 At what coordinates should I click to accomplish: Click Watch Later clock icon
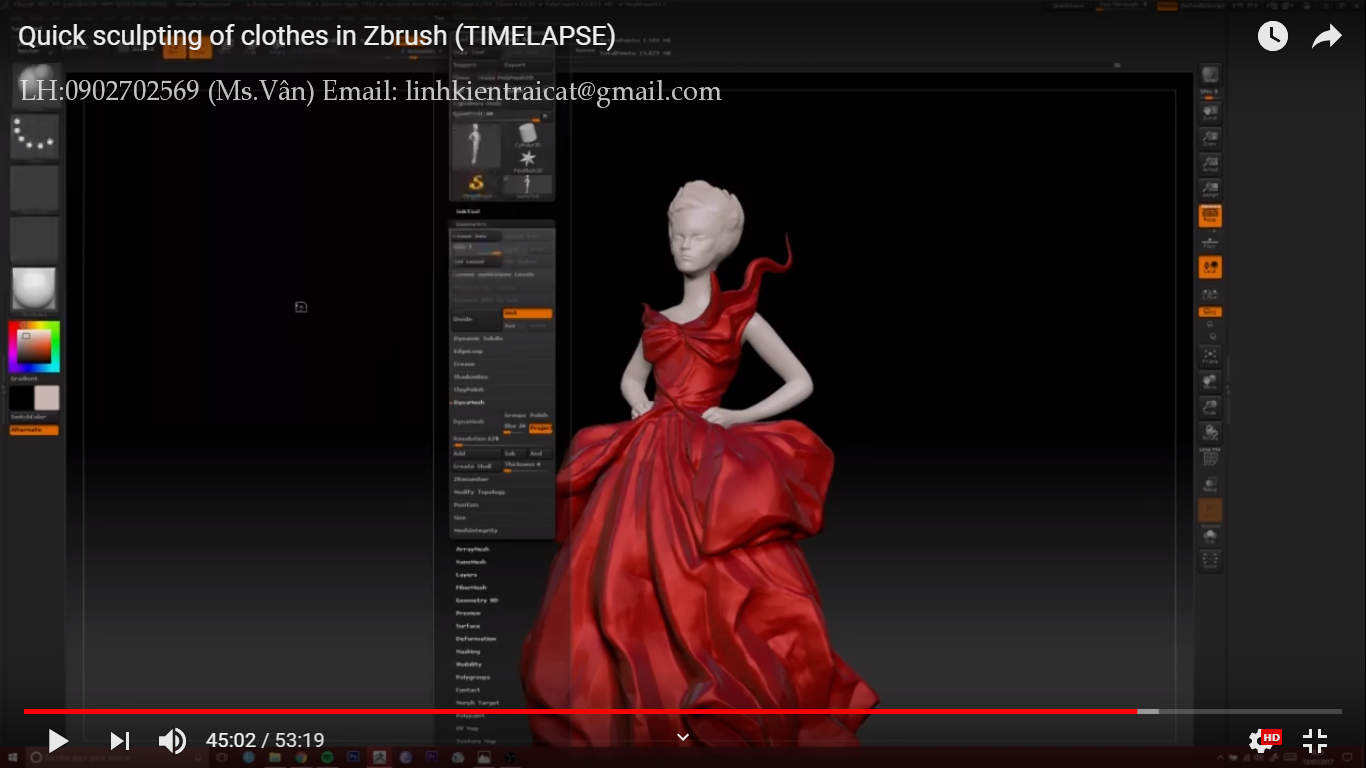[x=1272, y=37]
